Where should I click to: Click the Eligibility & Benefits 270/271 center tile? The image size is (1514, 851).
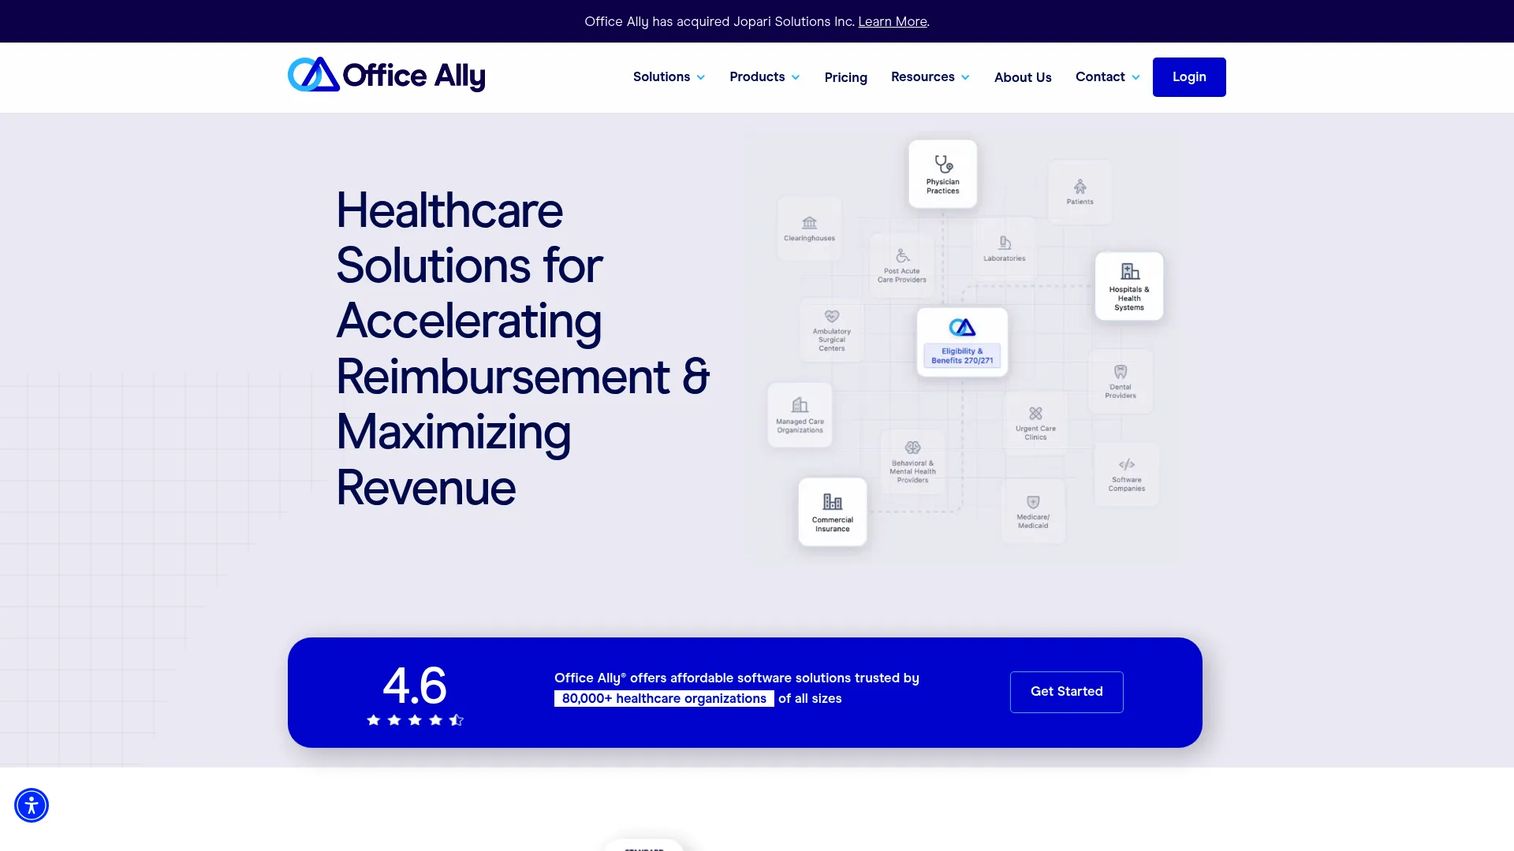click(962, 342)
